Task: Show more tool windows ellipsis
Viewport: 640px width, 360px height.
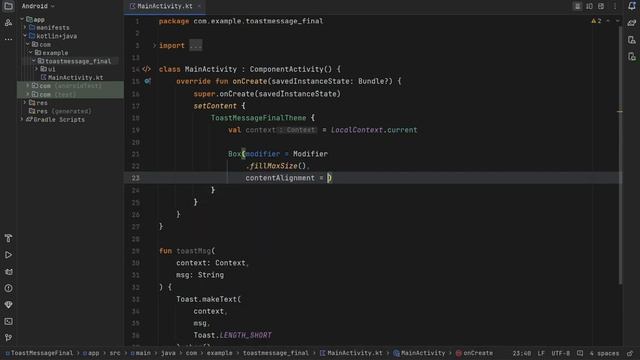Action: click(8, 40)
